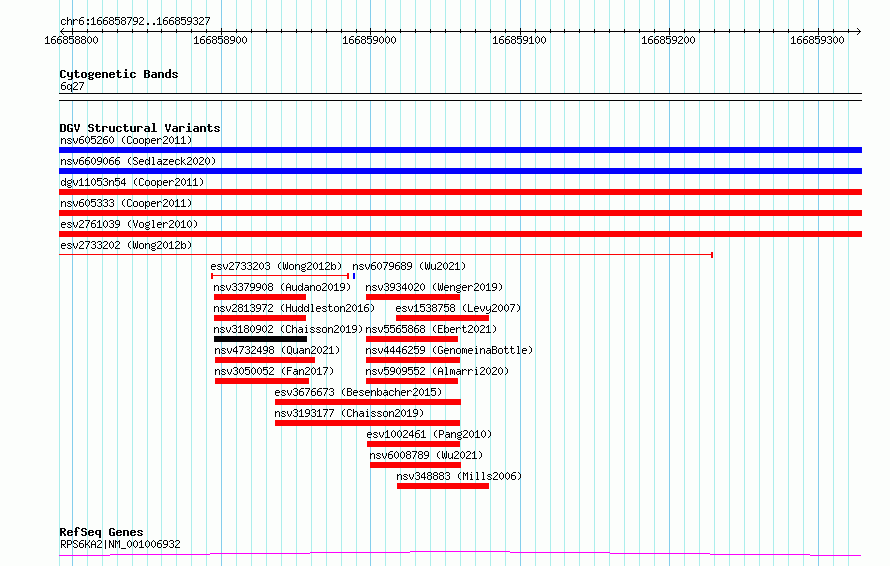Click the esv1538758 (Levy2007) label
The image size is (890, 566).
(458, 308)
